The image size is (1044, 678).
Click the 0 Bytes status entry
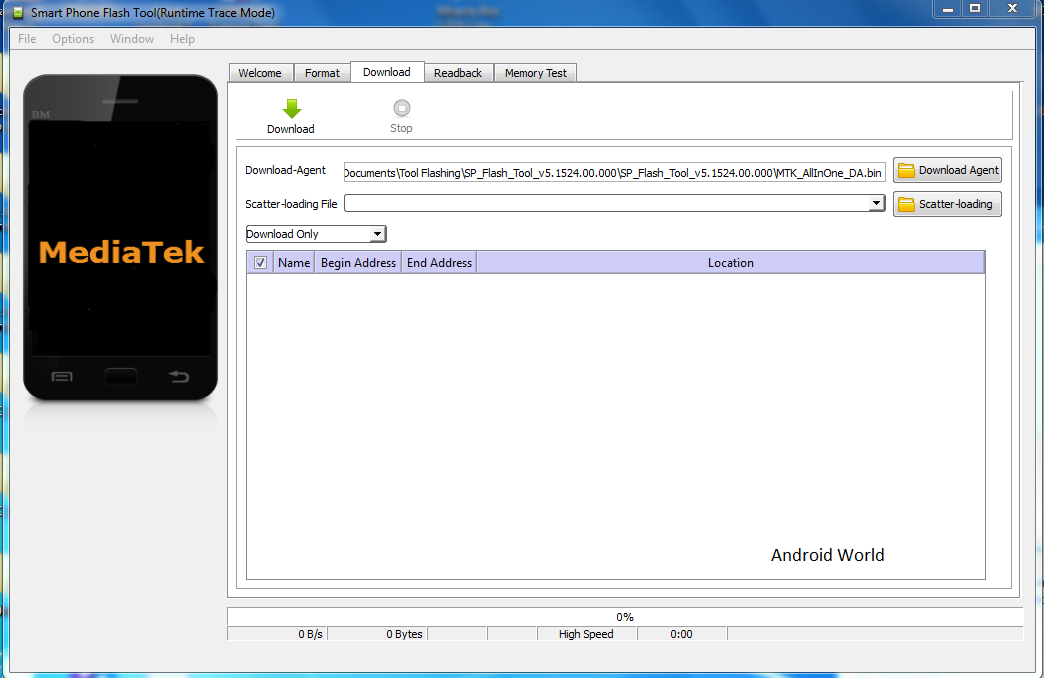pyautogui.click(x=378, y=634)
